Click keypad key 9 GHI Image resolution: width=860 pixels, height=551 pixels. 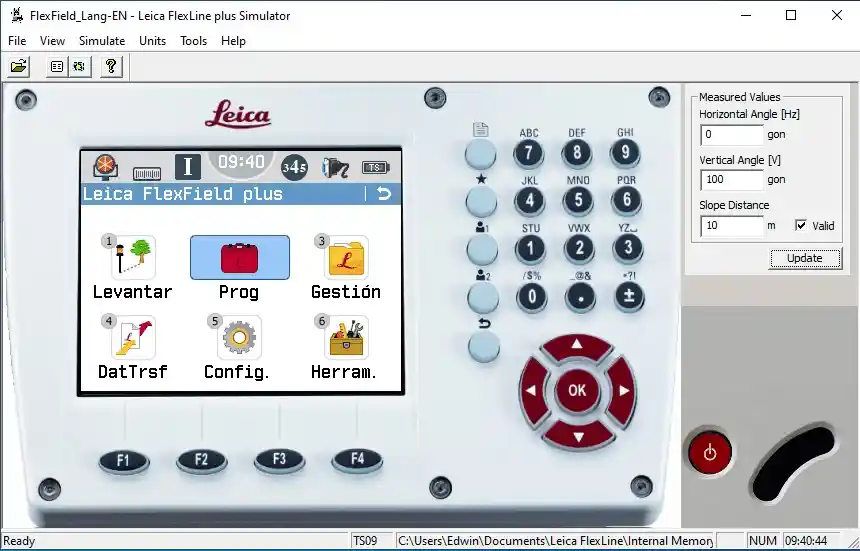click(625, 152)
